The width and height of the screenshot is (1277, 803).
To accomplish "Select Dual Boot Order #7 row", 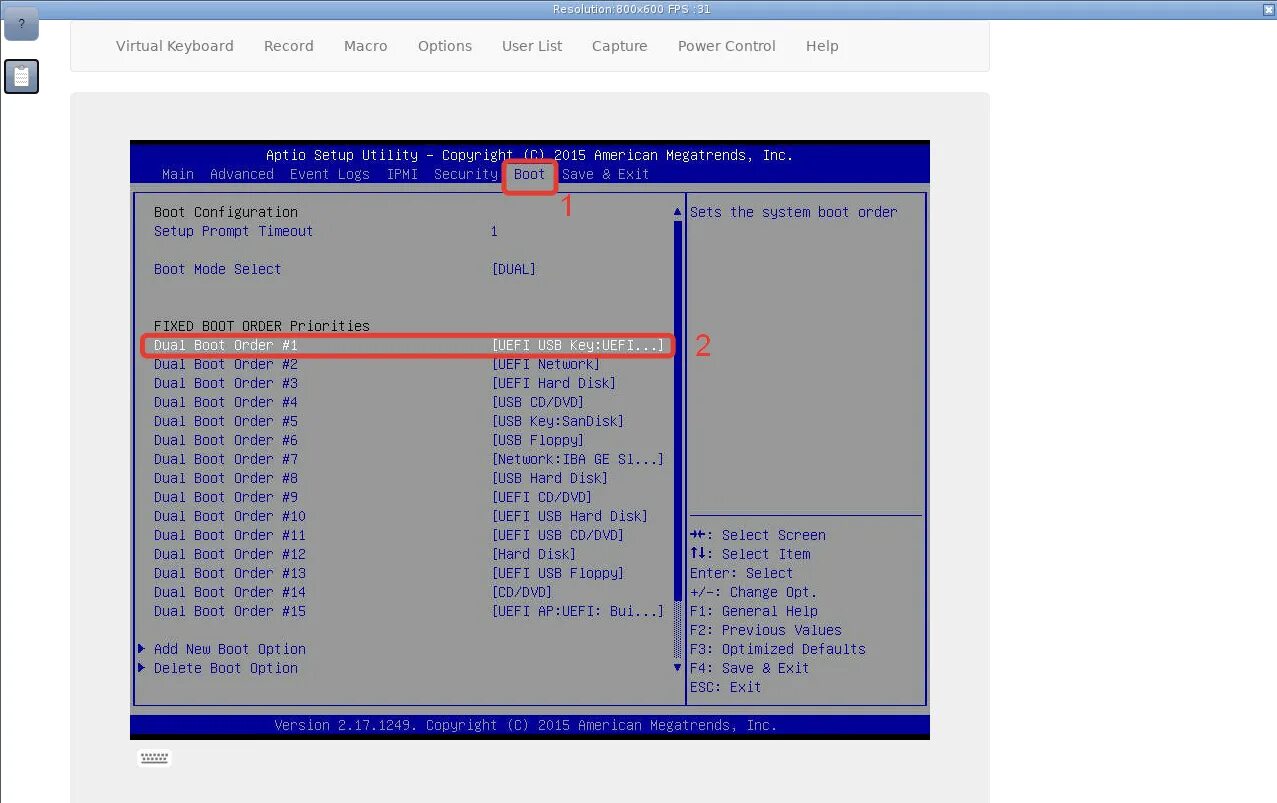I will (408, 459).
